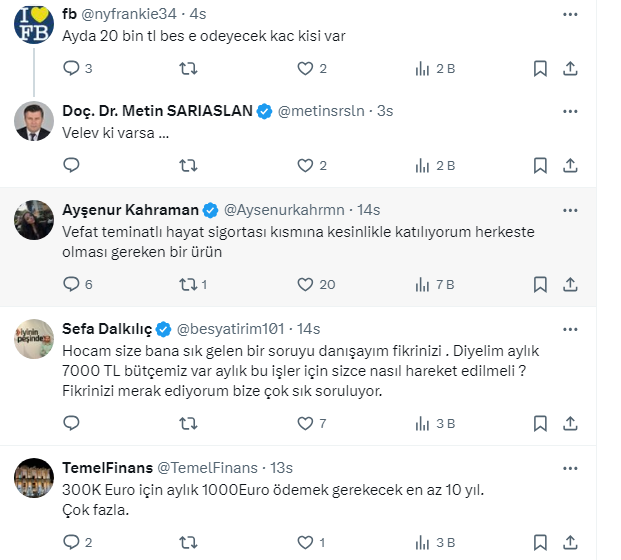Screen dimensions: 621x560
Task: Like the TemelFinans 300K Euro tweet
Action: coord(306,542)
